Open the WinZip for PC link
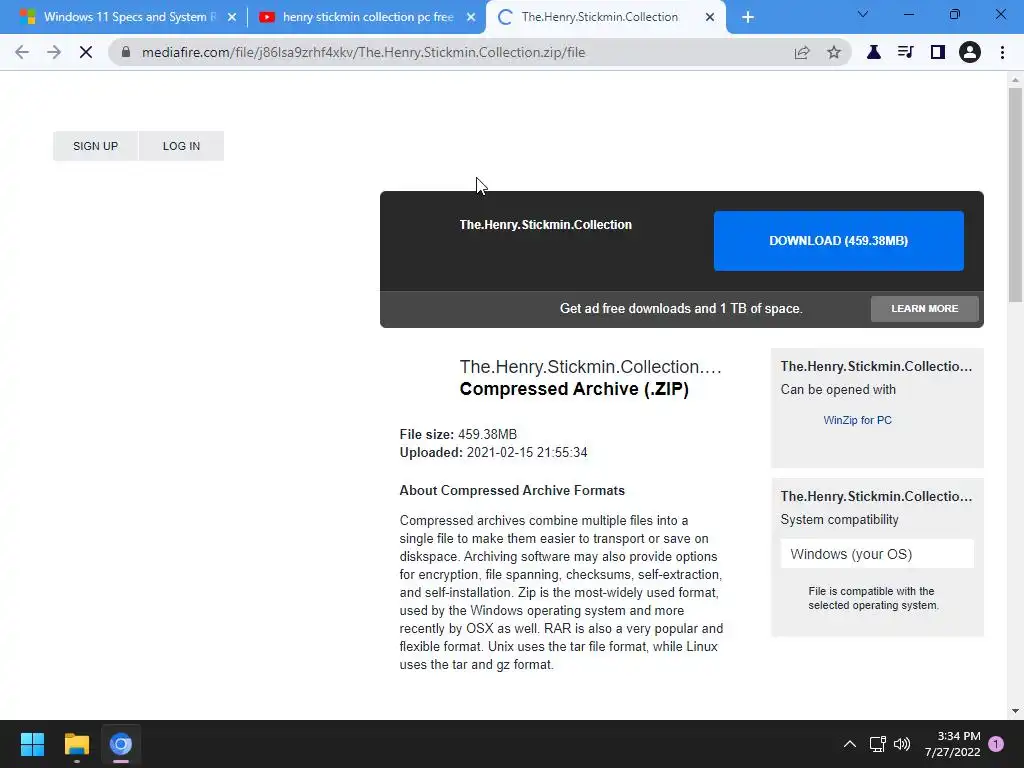This screenshot has width=1024, height=768. pos(857,421)
